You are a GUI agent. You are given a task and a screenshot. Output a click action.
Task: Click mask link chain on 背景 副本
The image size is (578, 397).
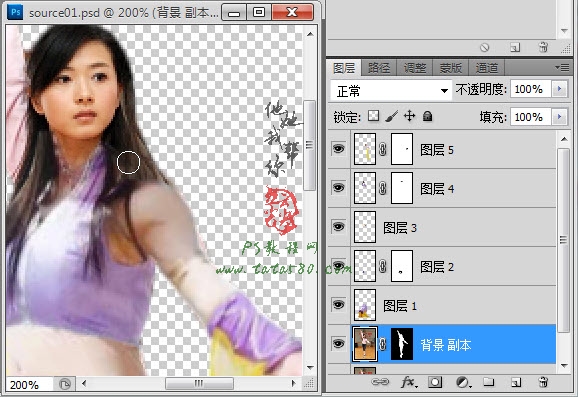pos(383,344)
